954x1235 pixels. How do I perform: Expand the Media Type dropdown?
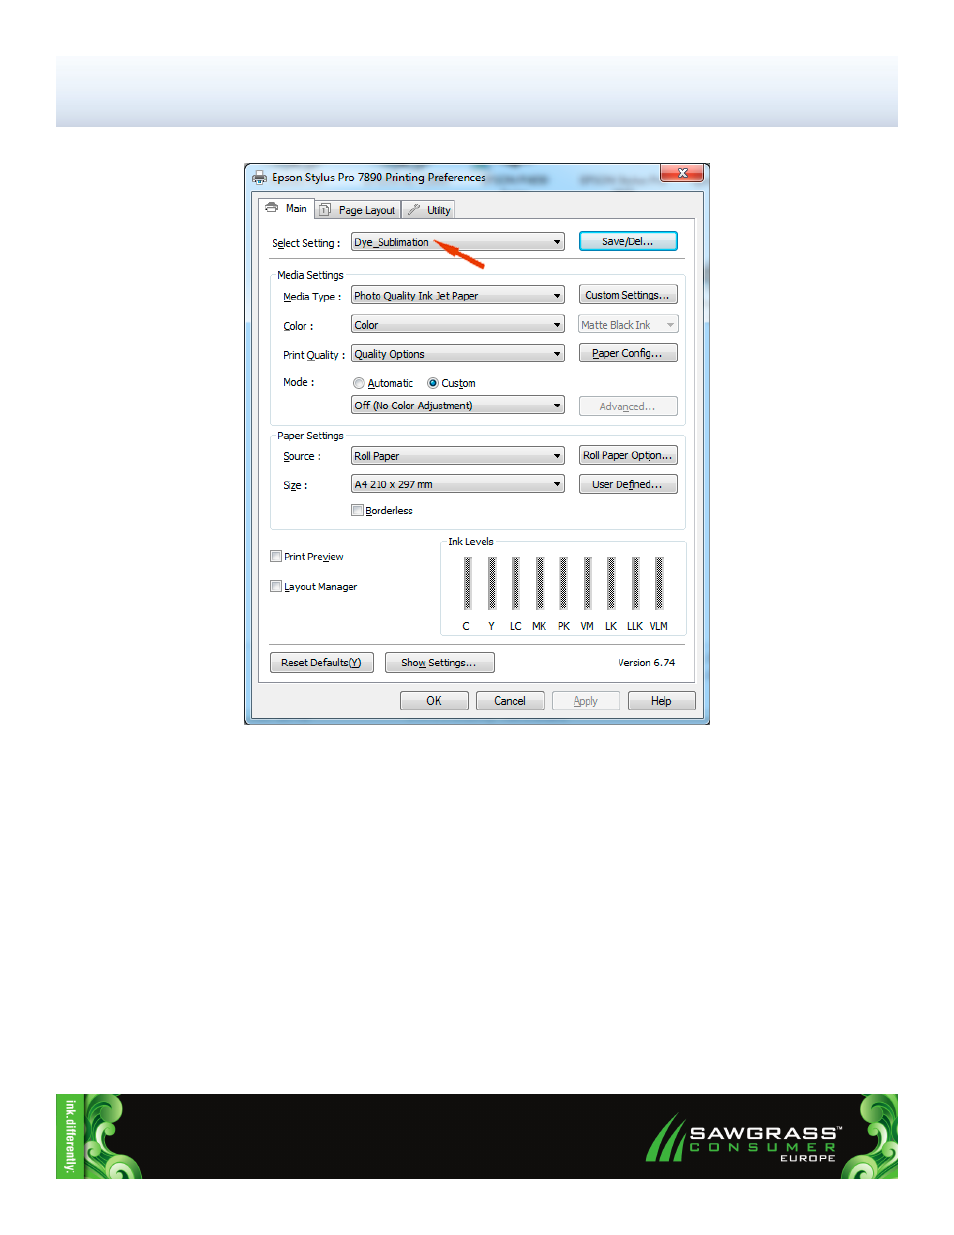[x=458, y=296]
